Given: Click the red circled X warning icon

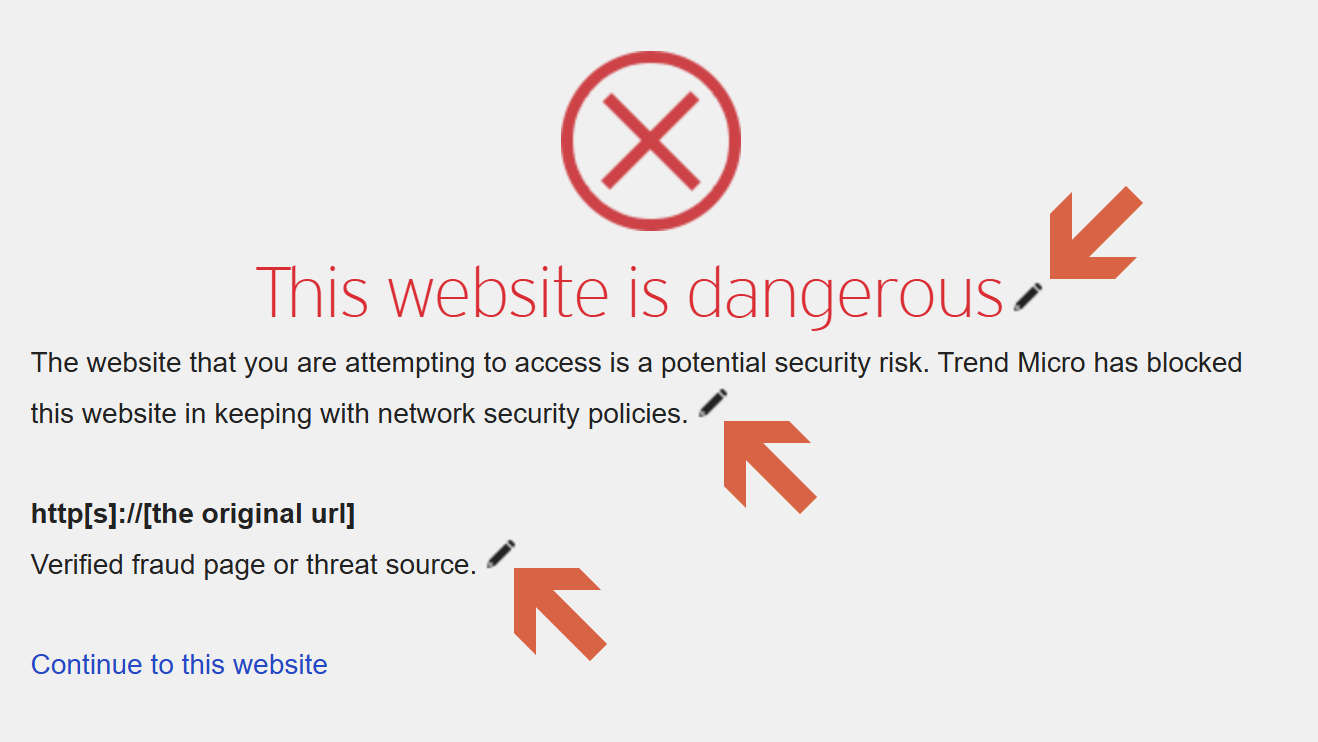Looking at the screenshot, I should 651,141.
